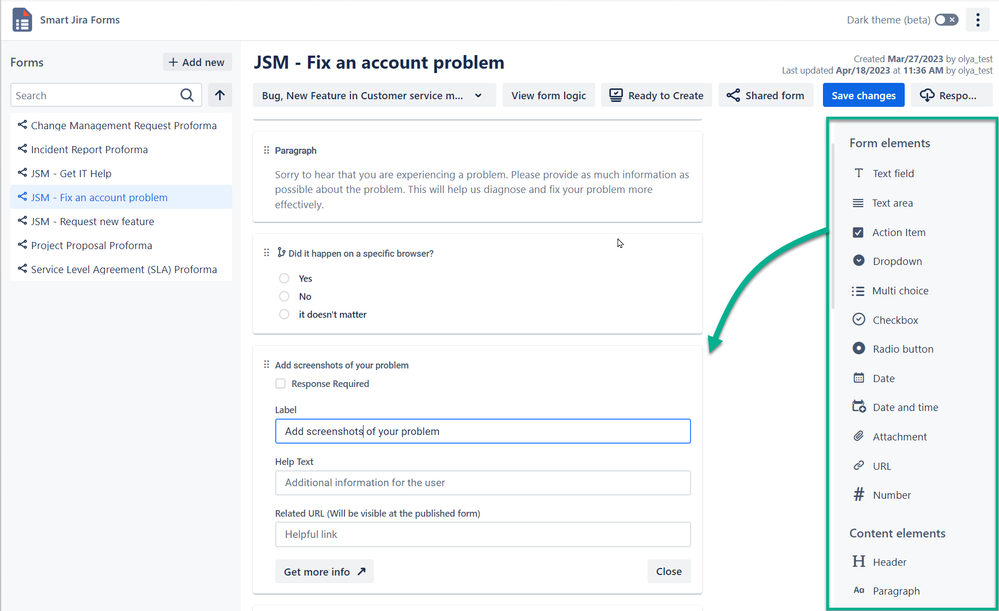Select the Multi choice form element

tap(899, 290)
